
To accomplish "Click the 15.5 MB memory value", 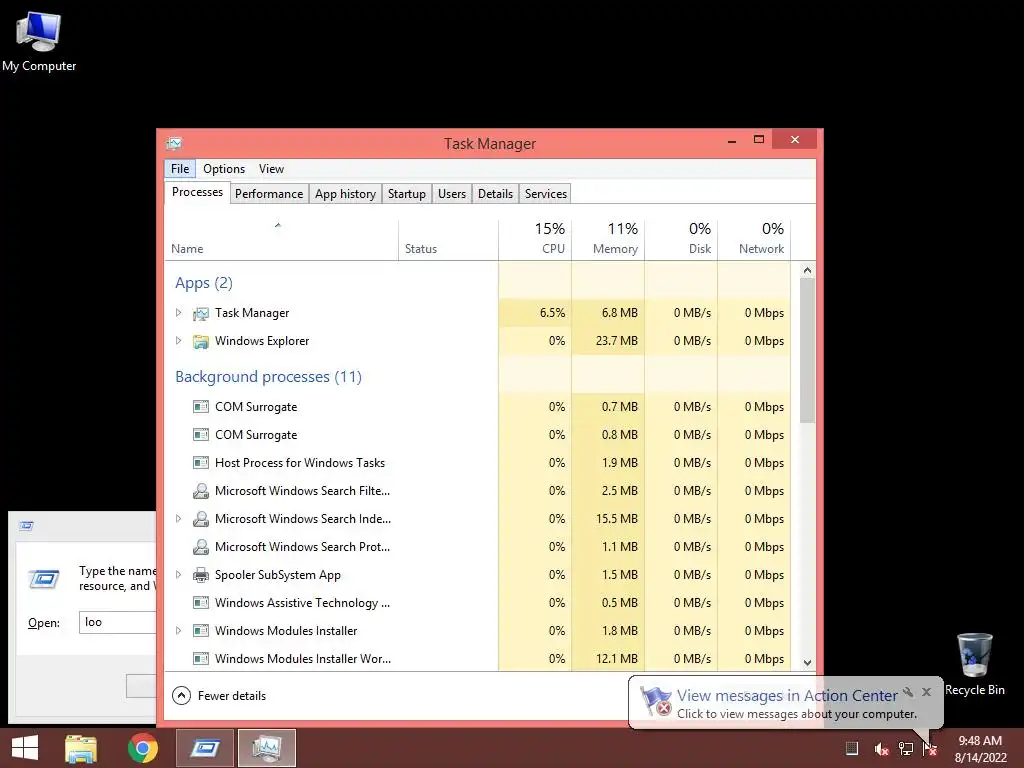I will point(616,519).
